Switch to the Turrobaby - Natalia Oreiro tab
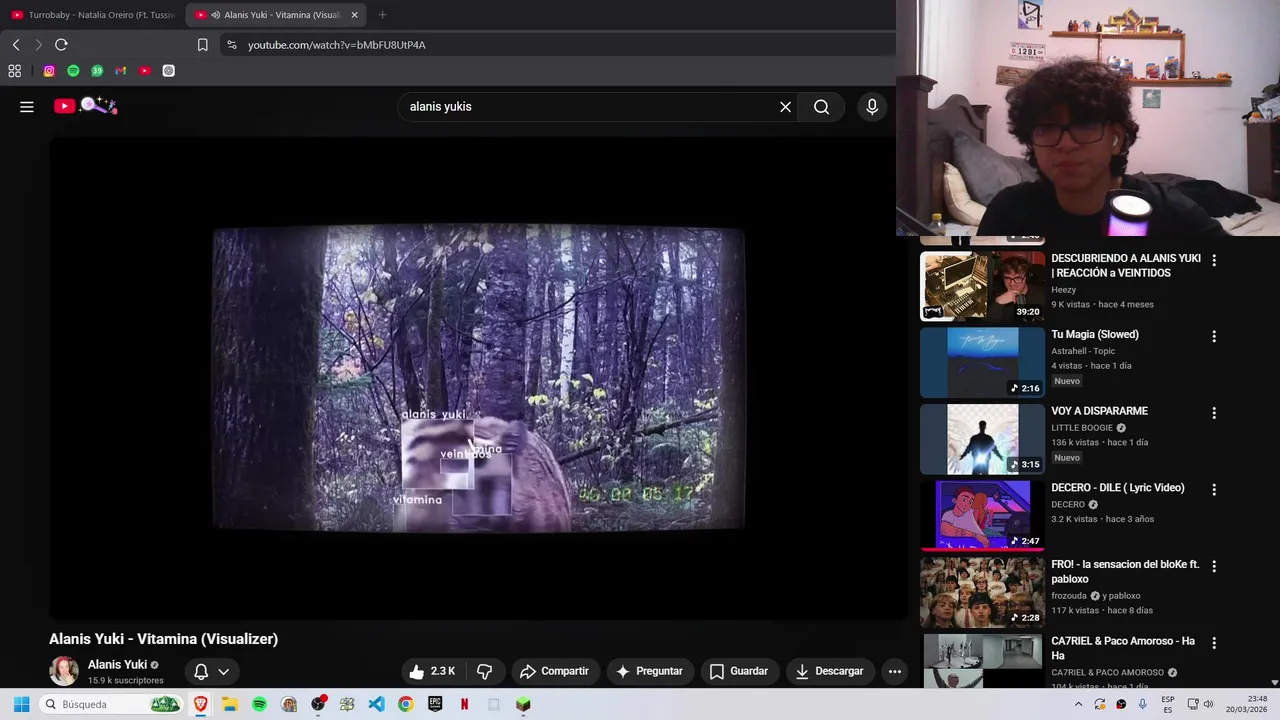The height and width of the screenshot is (720, 1280). click(92, 15)
